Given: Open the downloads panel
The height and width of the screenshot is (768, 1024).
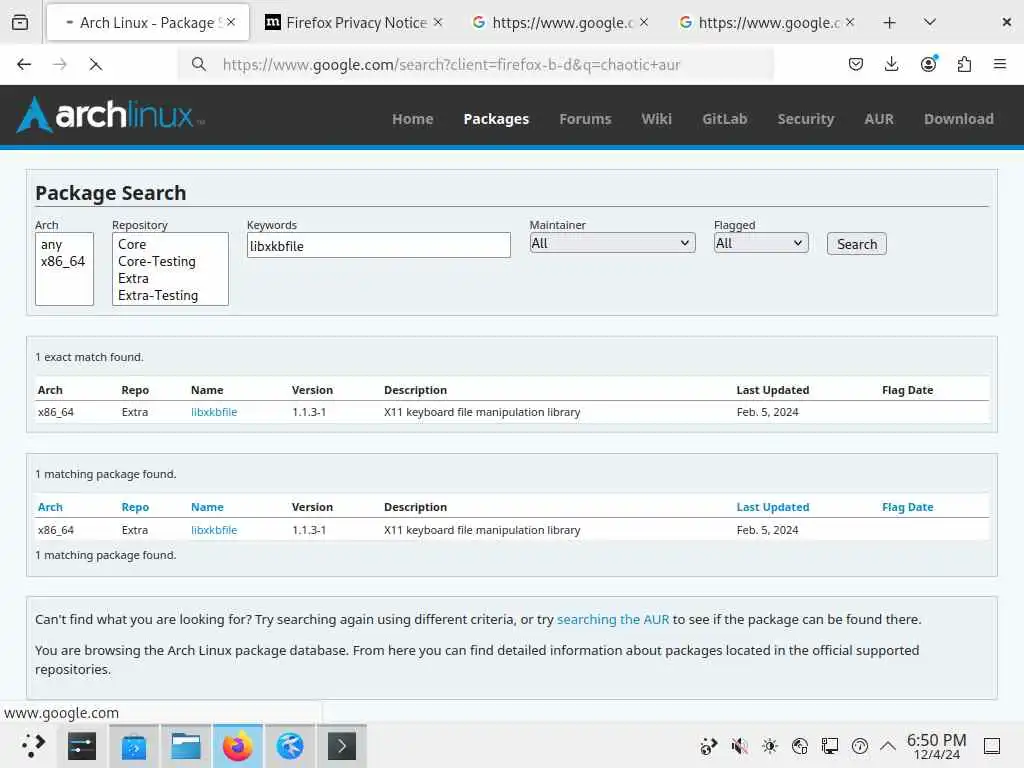Looking at the screenshot, I should [x=891, y=64].
